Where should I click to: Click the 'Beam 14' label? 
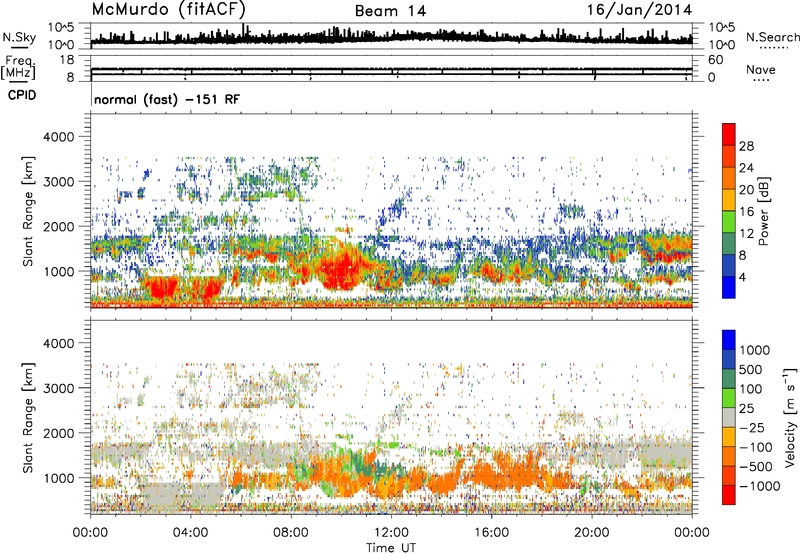(x=390, y=11)
